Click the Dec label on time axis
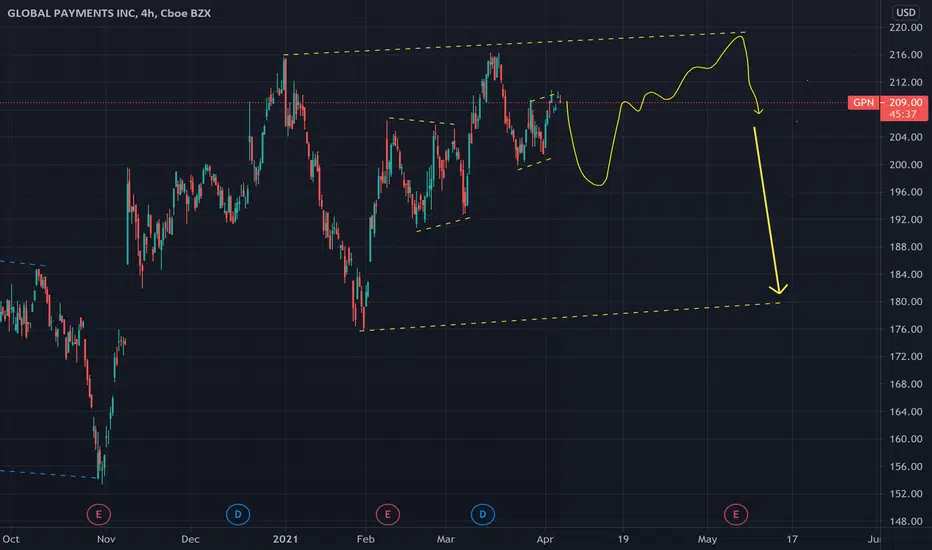 (190, 539)
